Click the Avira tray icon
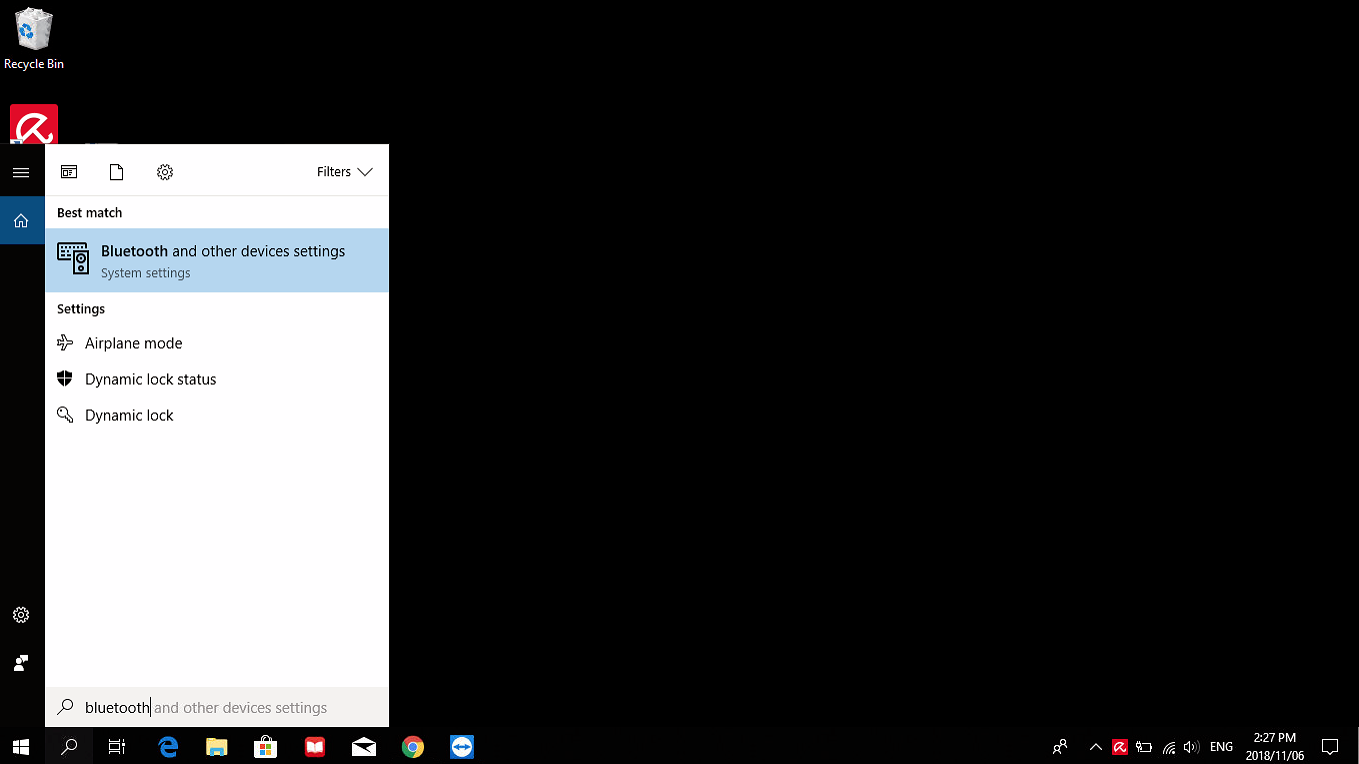1359x764 pixels. [x=1120, y=747]
